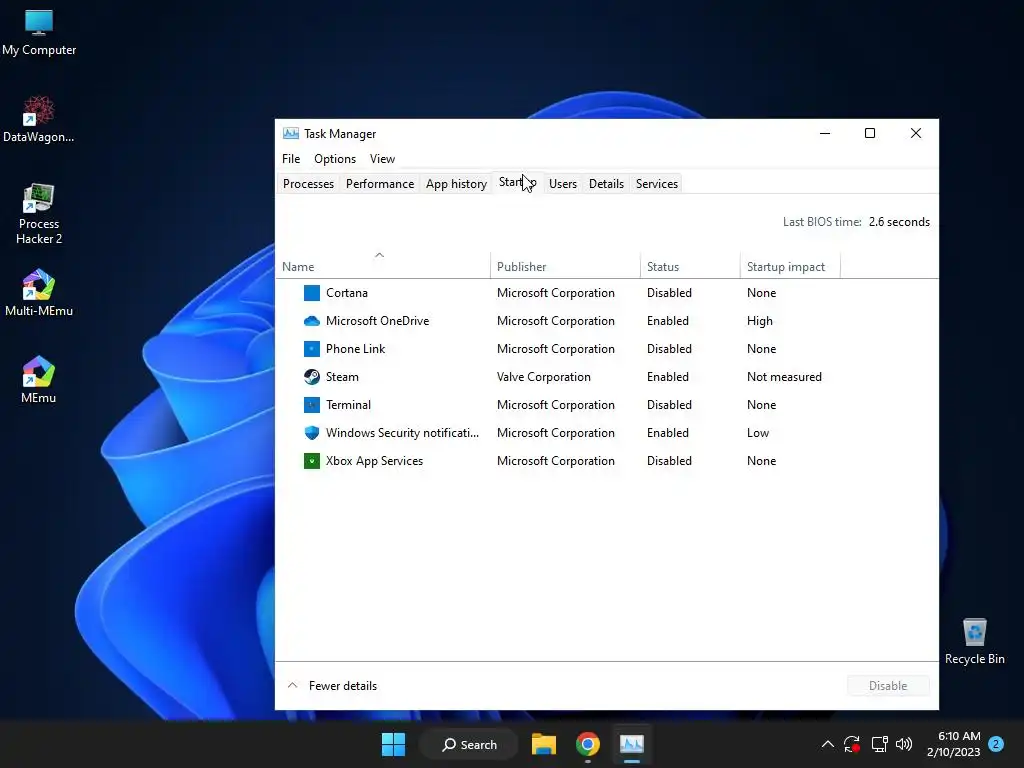
Task: Switch to the Performance tab
Action: (379, 184)
